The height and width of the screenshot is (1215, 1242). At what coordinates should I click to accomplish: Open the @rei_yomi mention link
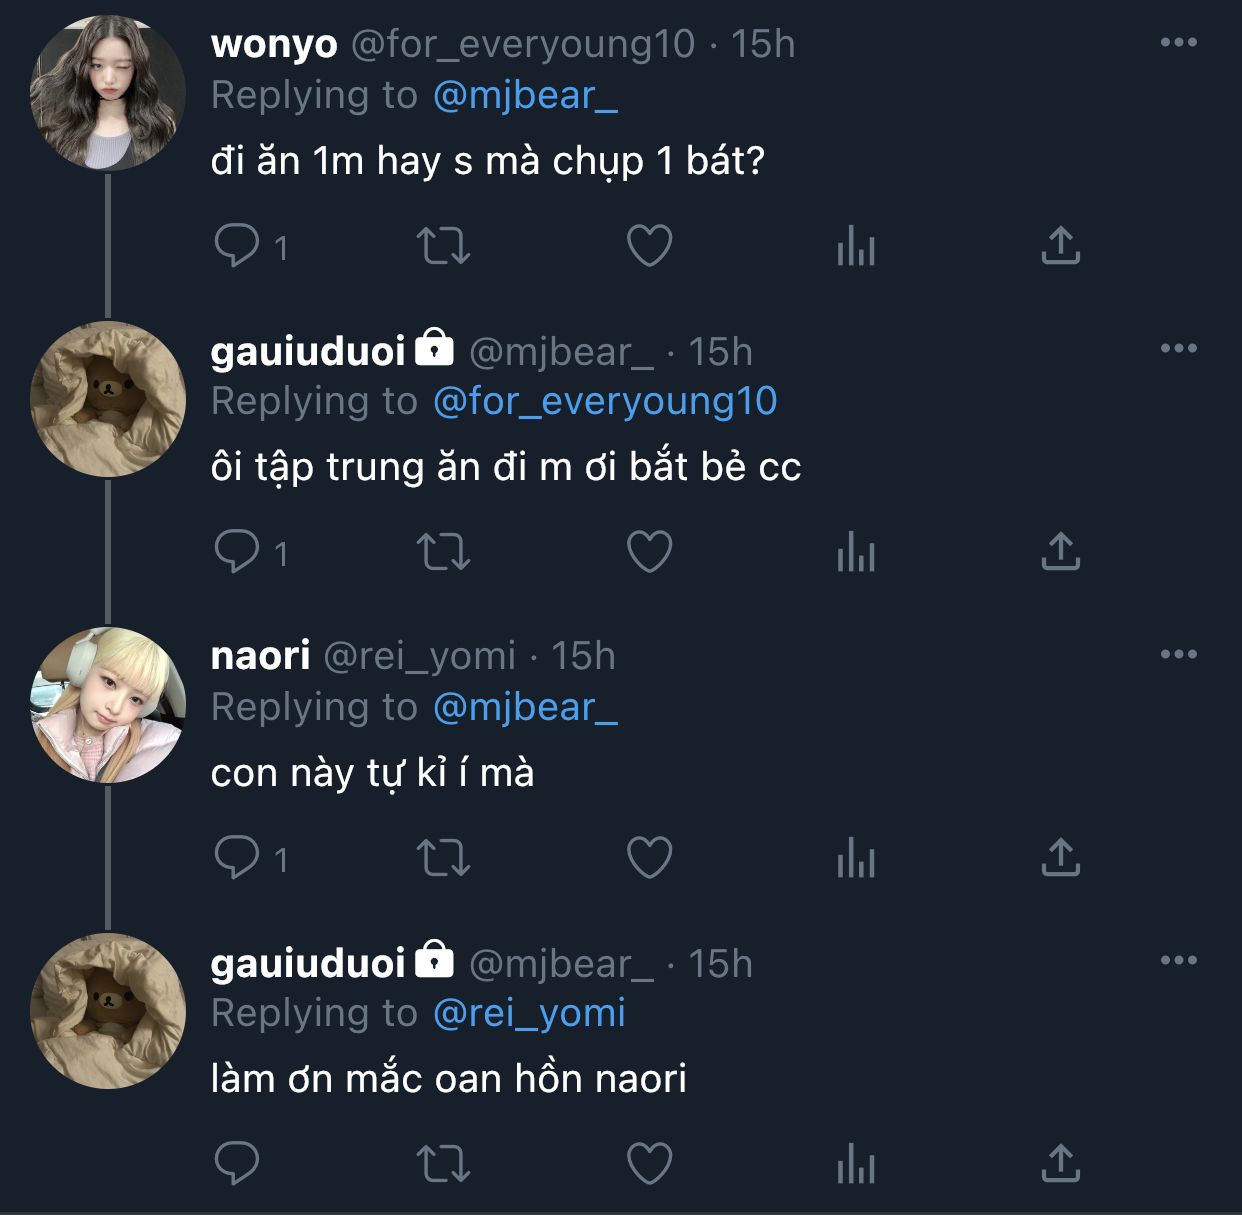click(529, 1013)
